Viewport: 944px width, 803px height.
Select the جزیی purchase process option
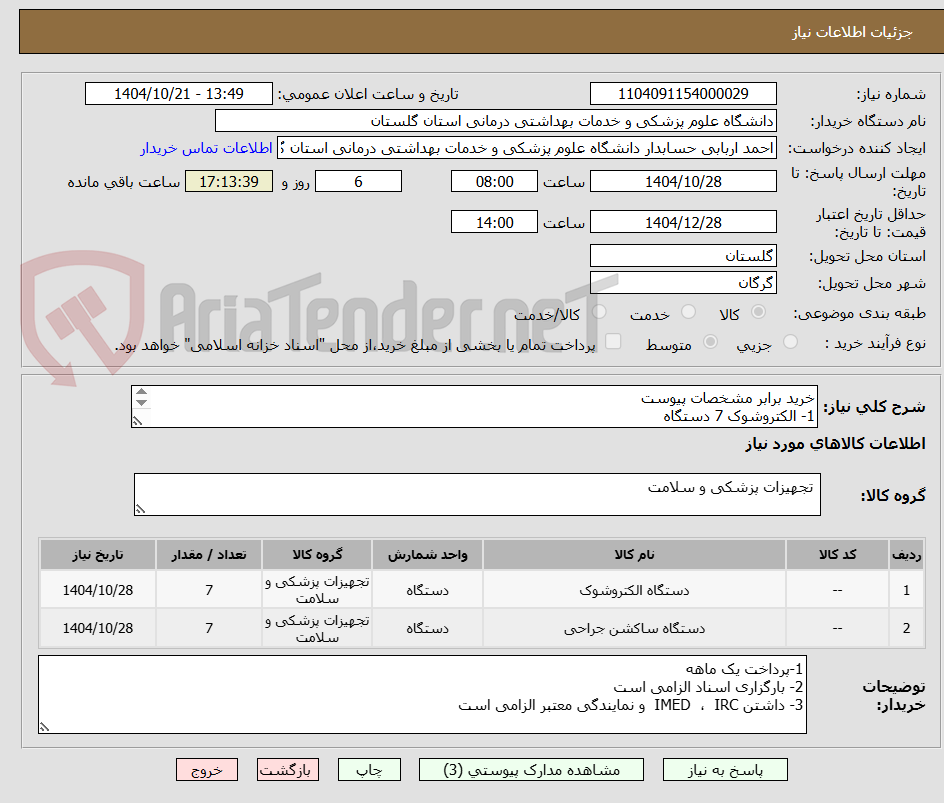click(x=790, y=342)
